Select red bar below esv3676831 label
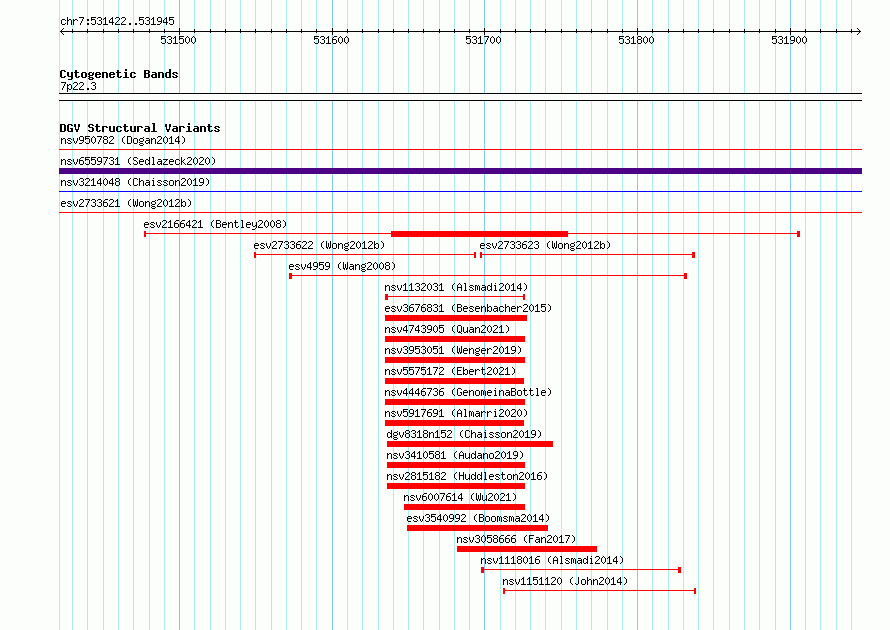The image size is (890, 630). (x=456, y=318)
